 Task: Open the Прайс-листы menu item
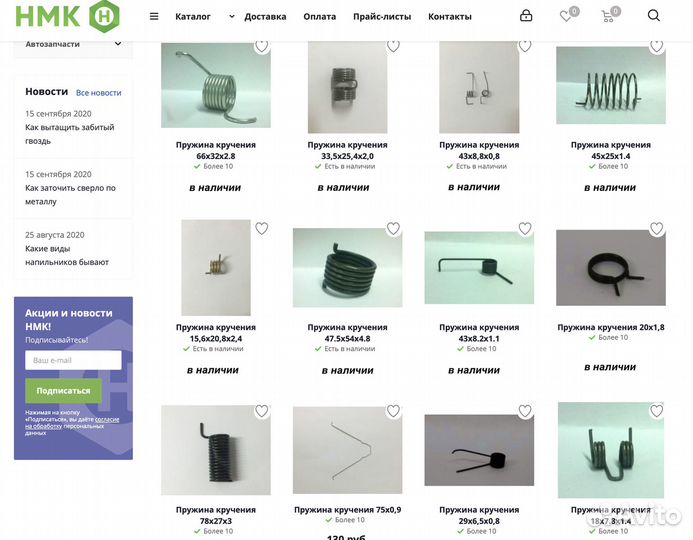382,17
